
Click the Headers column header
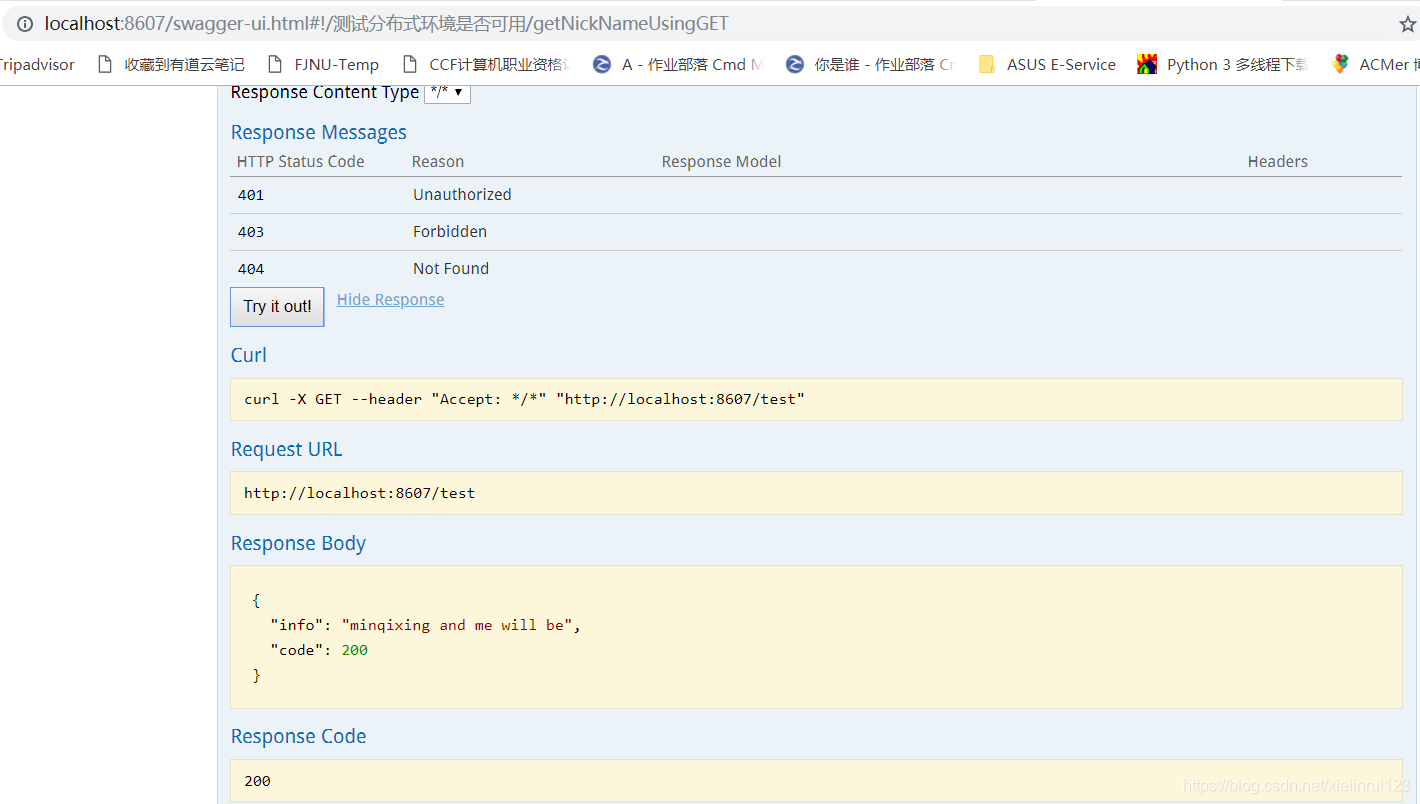pyautogui.click(x=1277, y=162)
